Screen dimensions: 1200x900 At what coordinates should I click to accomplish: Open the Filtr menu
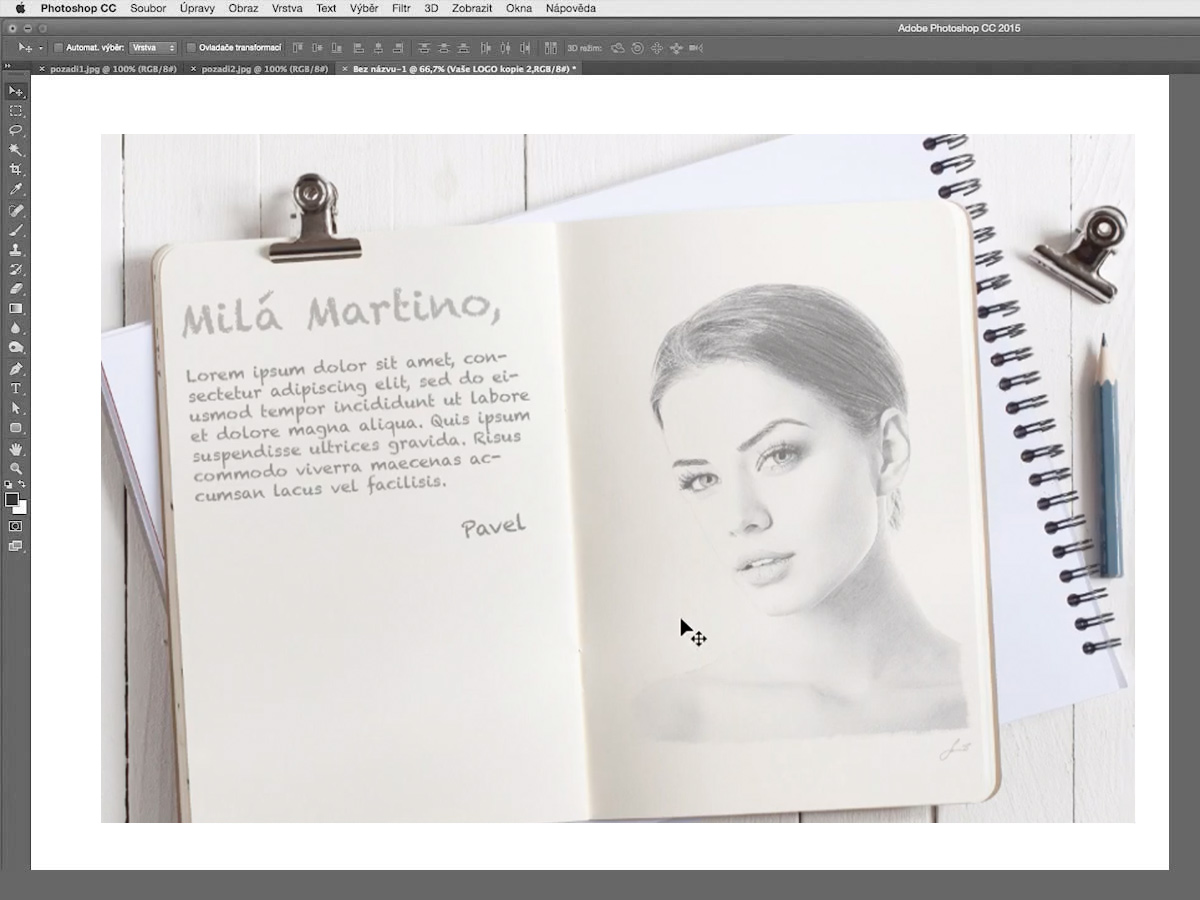point(401,8)
